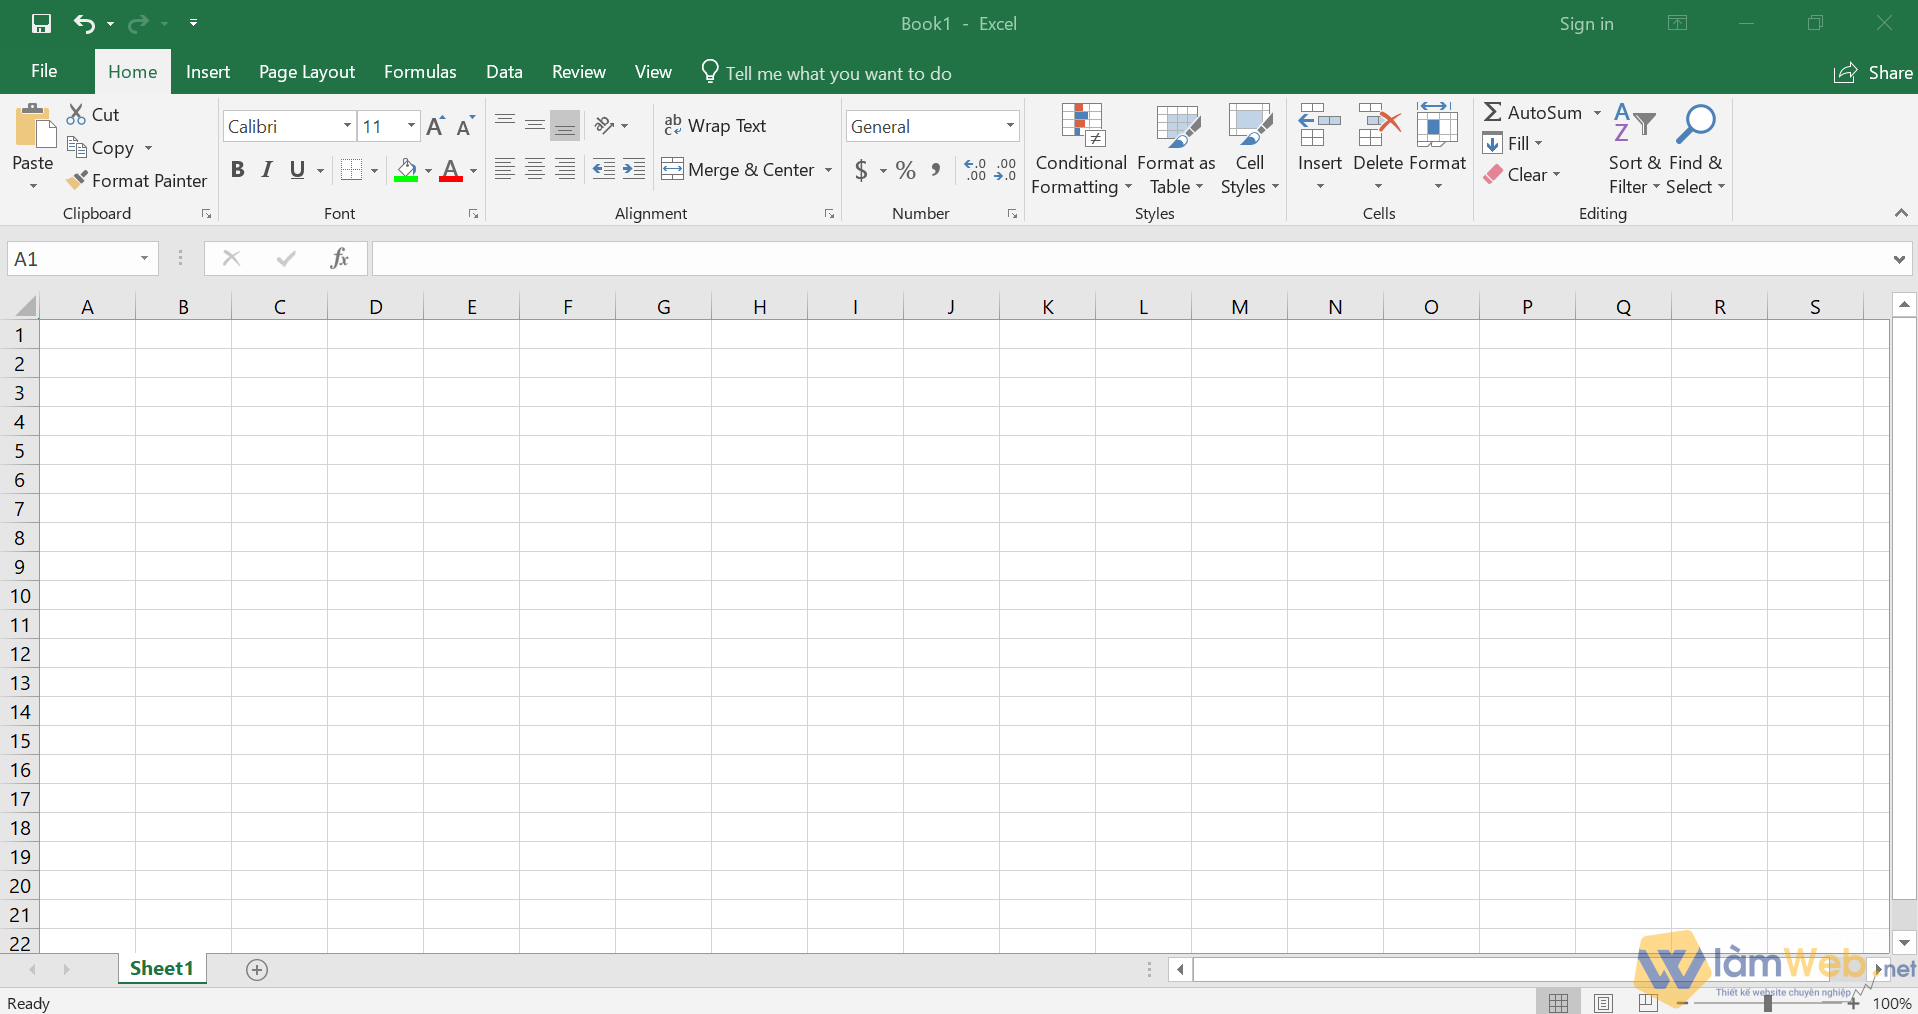Click the Fill button in Editing group
The image size is (1918, 1014).
pyautogui.click(x=1513, y=143)
